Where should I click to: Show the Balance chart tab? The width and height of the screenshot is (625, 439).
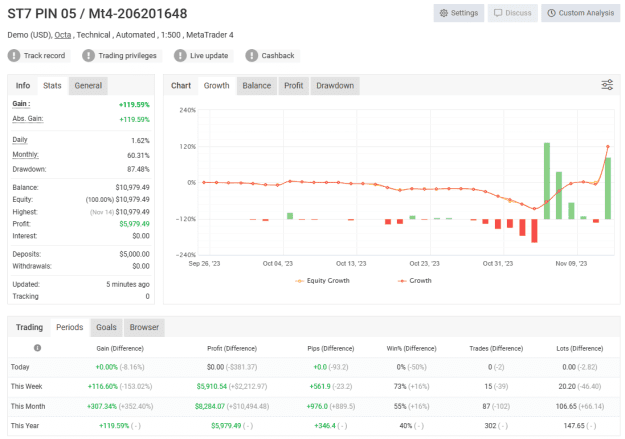click(x=257, y=86)
